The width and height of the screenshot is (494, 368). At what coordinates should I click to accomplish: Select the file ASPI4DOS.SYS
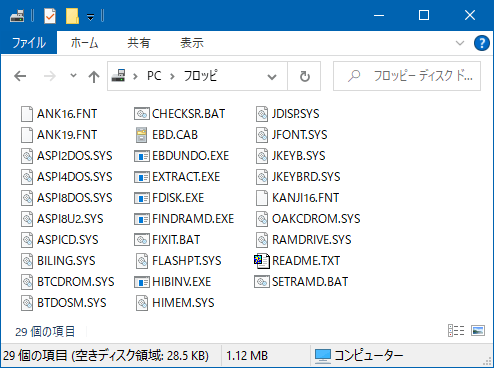click(x=67, y=177)
